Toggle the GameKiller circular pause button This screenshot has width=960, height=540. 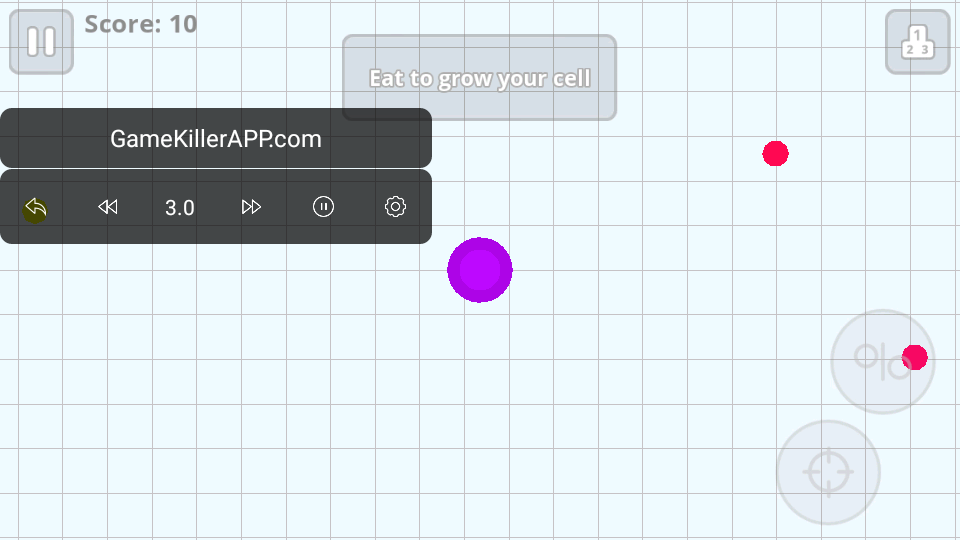[323, 207]
